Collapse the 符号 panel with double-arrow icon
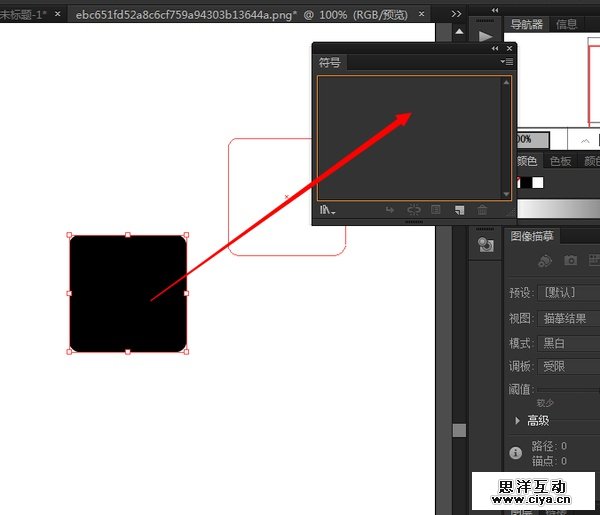Viewport: 600px width, 515px height. [495, 49]
